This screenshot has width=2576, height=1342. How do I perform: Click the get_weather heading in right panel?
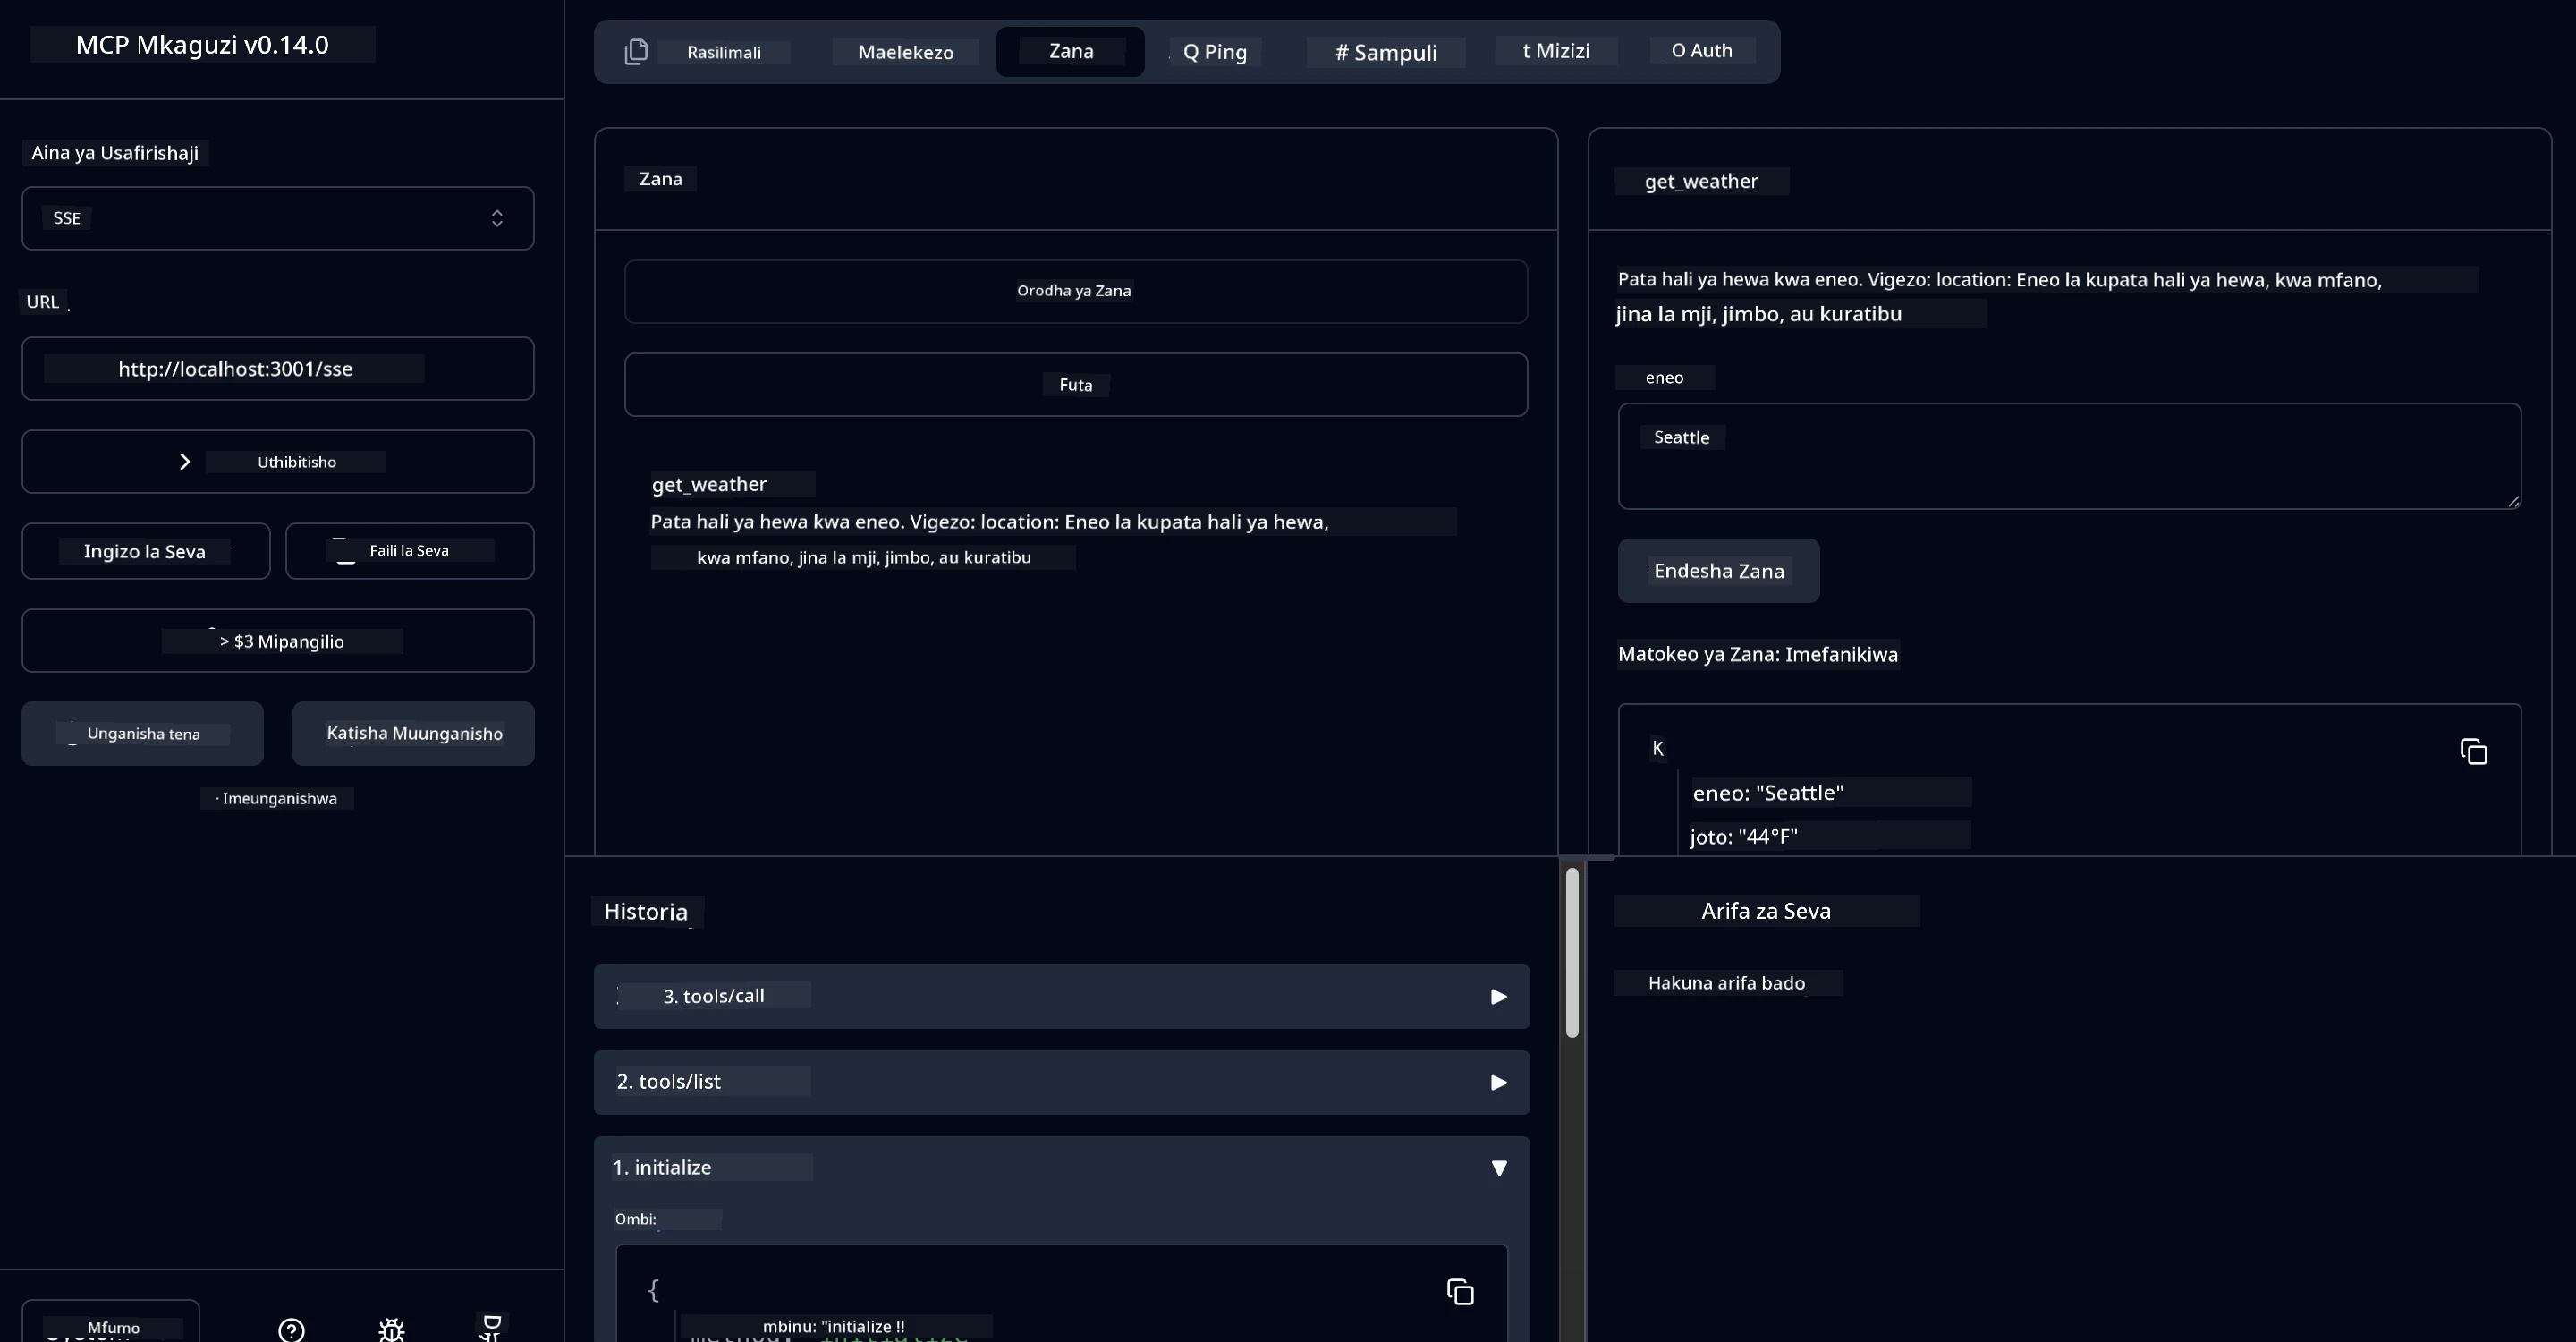1701,181
